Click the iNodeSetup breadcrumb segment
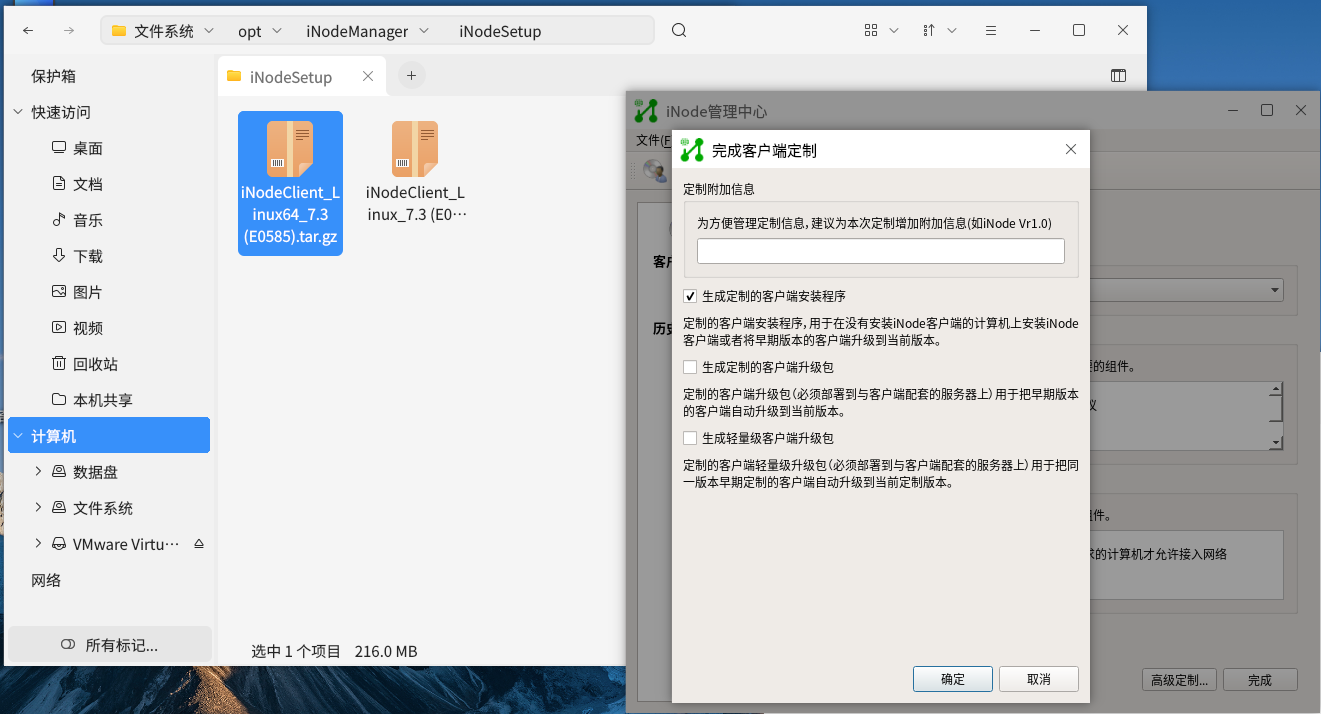The width and height of the screenshot is (1321, 714). pyautogui.click(x=500, y=31)
